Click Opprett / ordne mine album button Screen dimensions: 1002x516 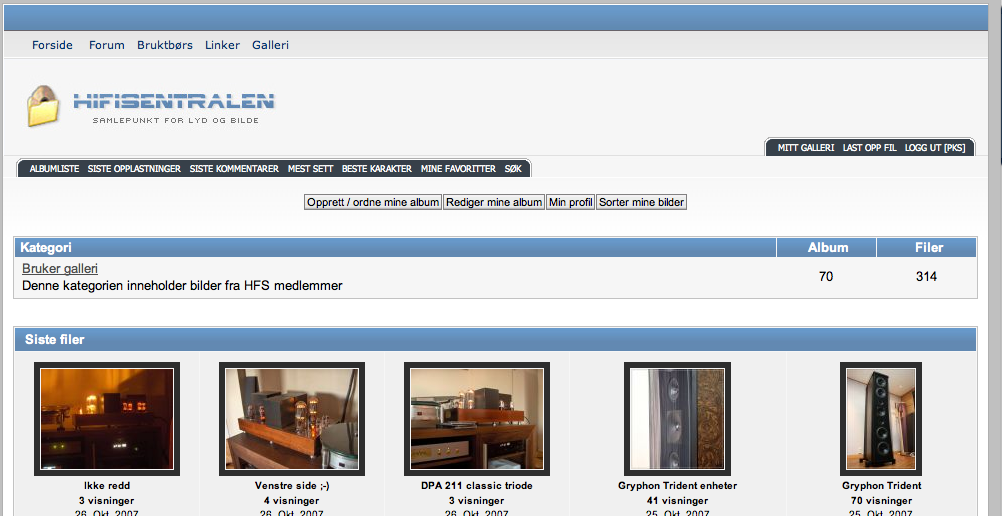tap(373, 202)
